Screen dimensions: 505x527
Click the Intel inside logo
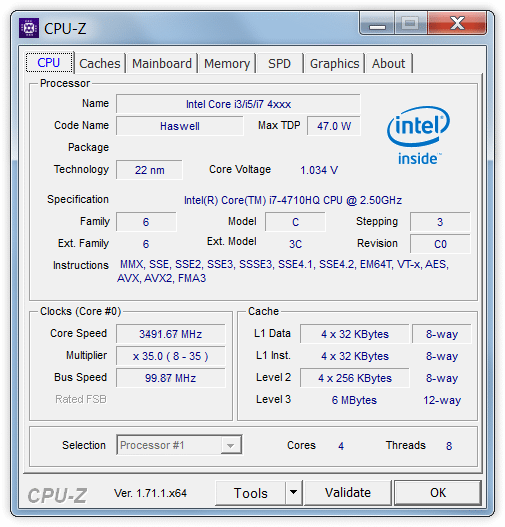tap(418, 136)
